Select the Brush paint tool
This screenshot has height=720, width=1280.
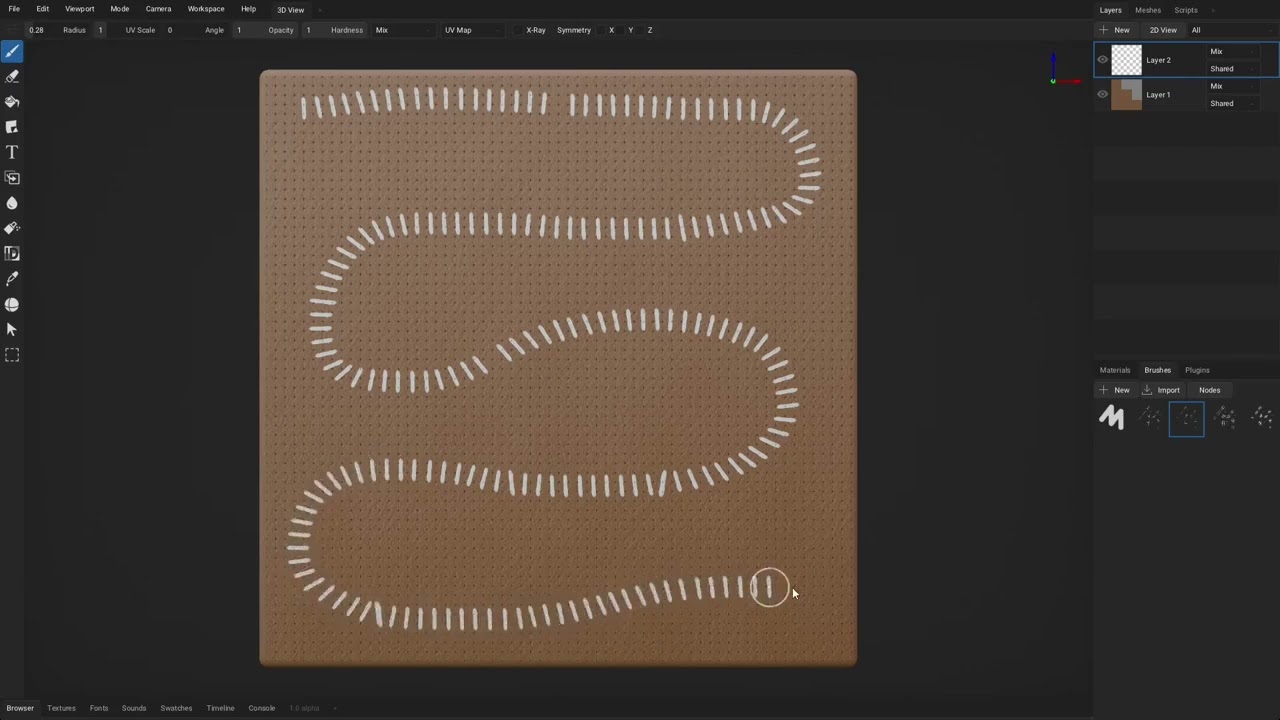12,51
